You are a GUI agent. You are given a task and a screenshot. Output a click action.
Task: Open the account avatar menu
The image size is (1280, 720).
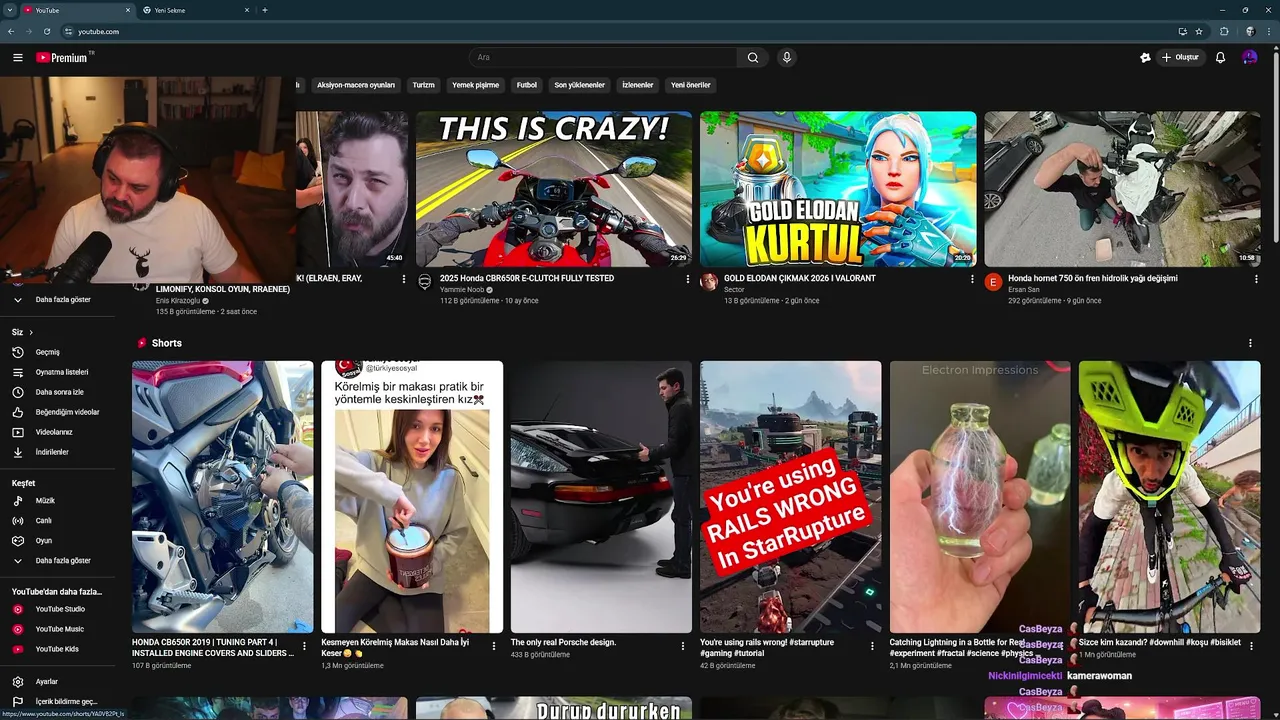point(1249,58)
